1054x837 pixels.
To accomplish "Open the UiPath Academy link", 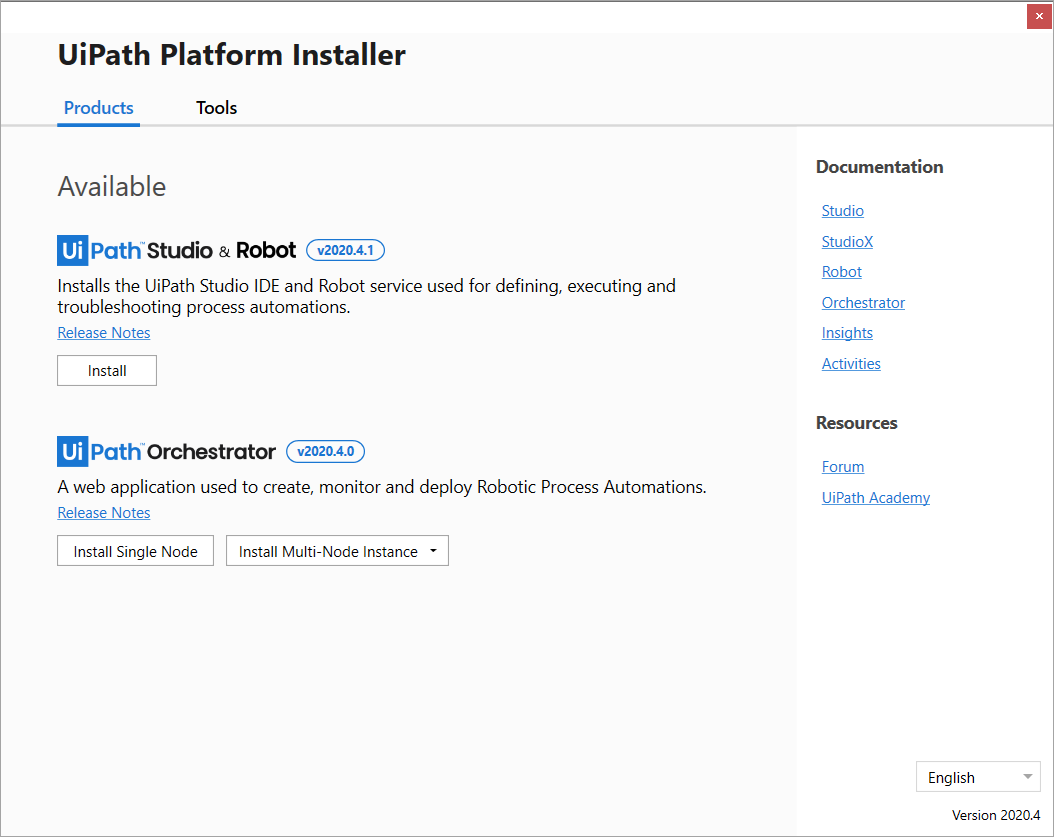I will (x=875, y=498).
